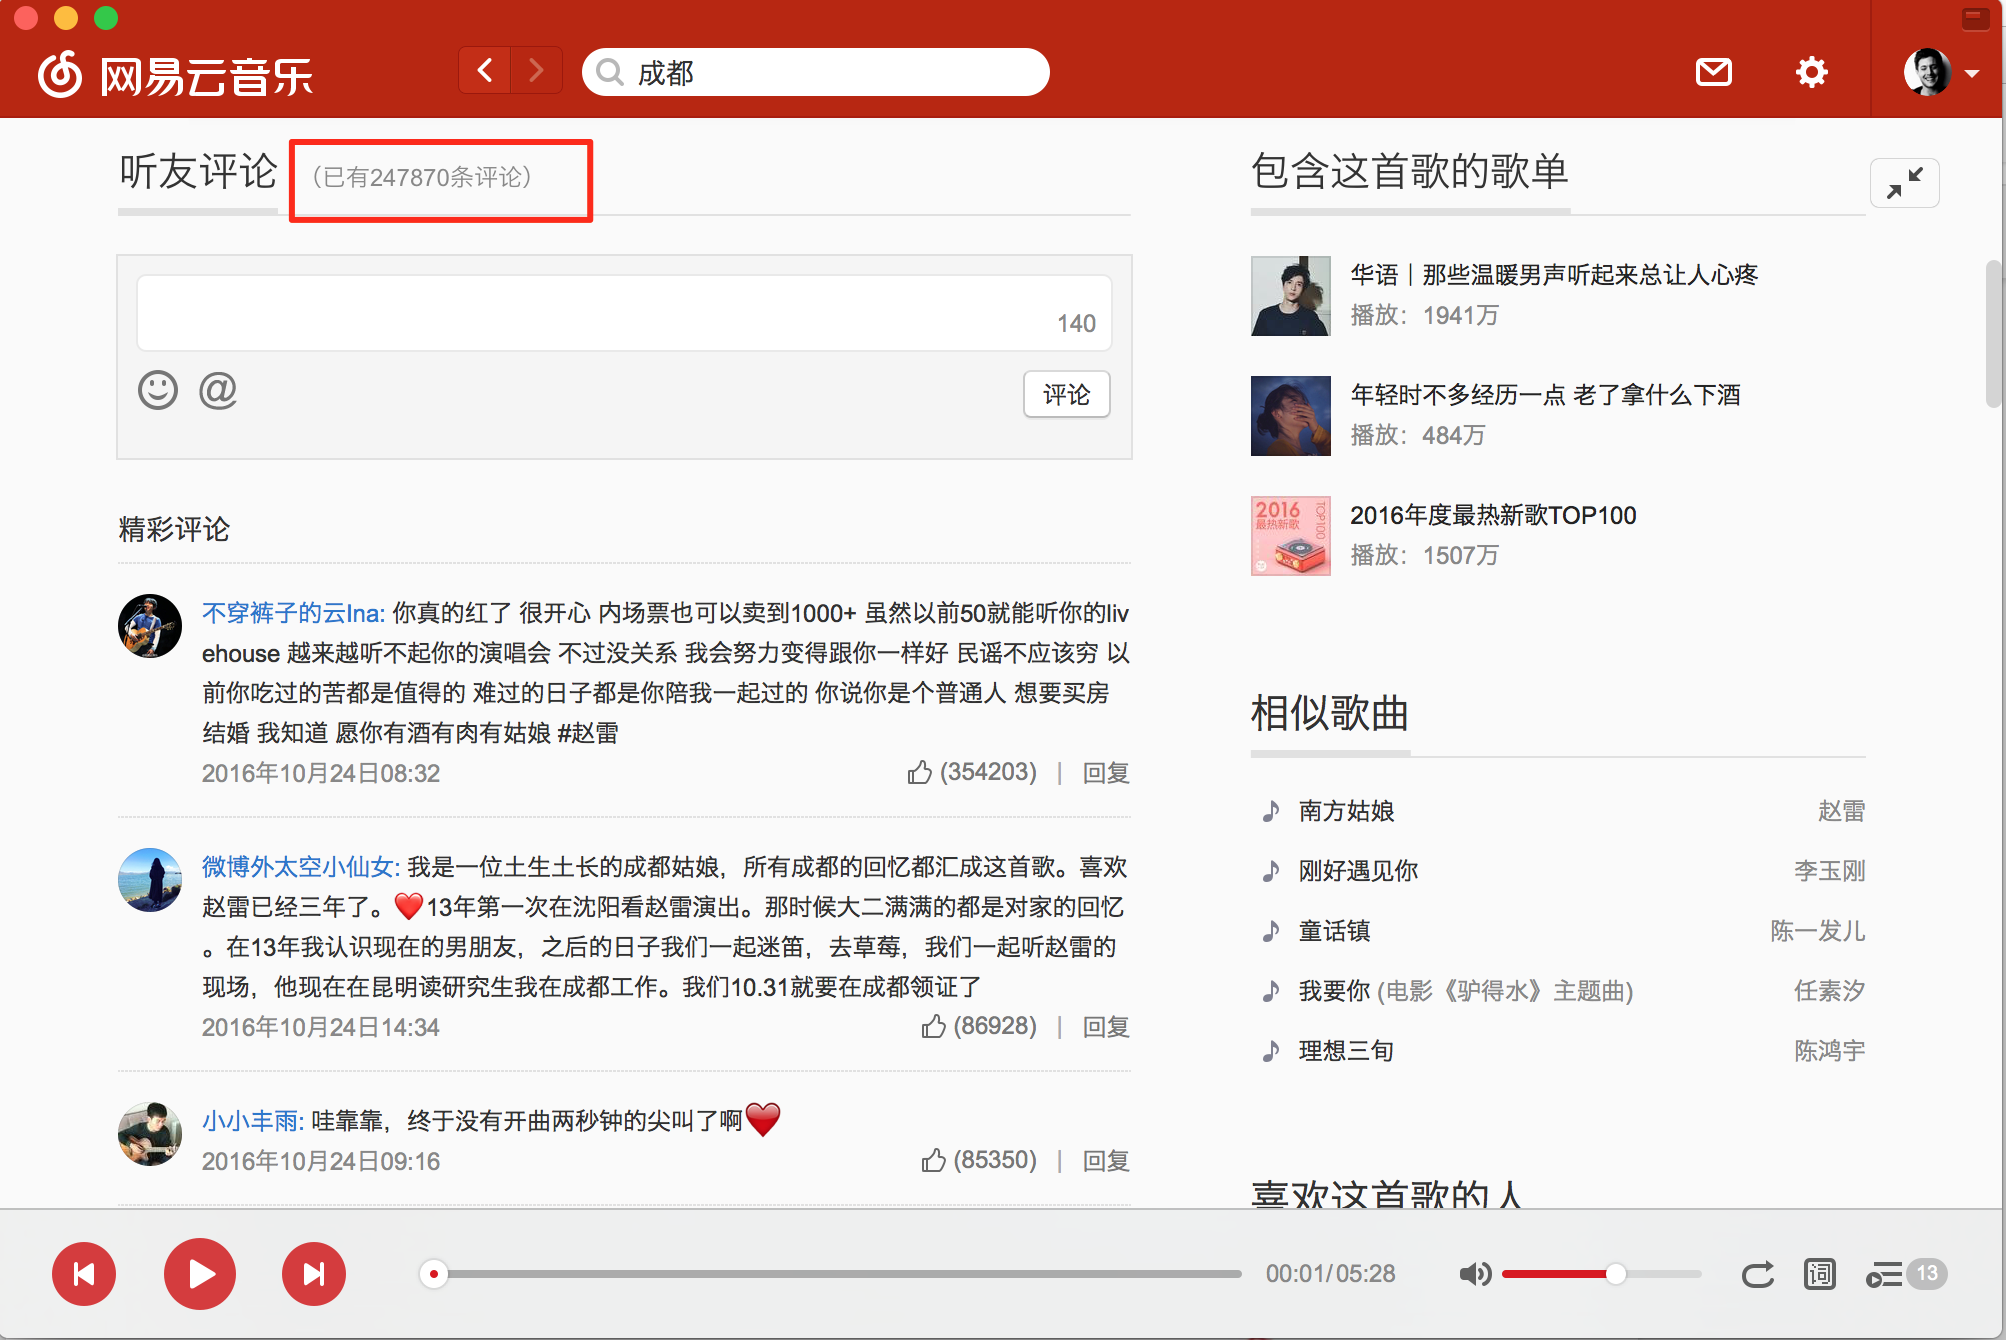Viewport: 2006px width, 1340px height.
Task: Open similar song 南方姑娘
Action: coord(1346,810)
